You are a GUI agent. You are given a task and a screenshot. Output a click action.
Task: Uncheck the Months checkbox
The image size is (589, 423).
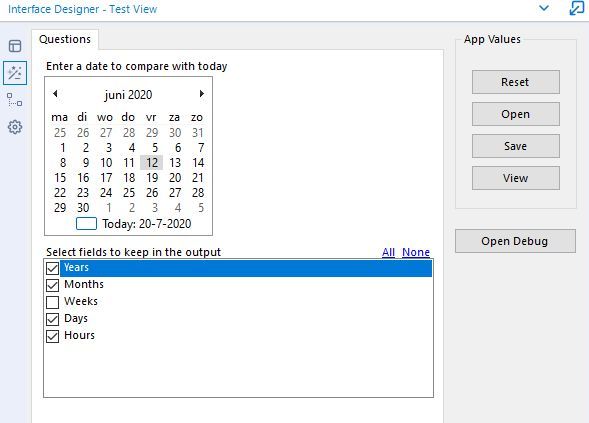pyautogui.click(x=53, y=285)
